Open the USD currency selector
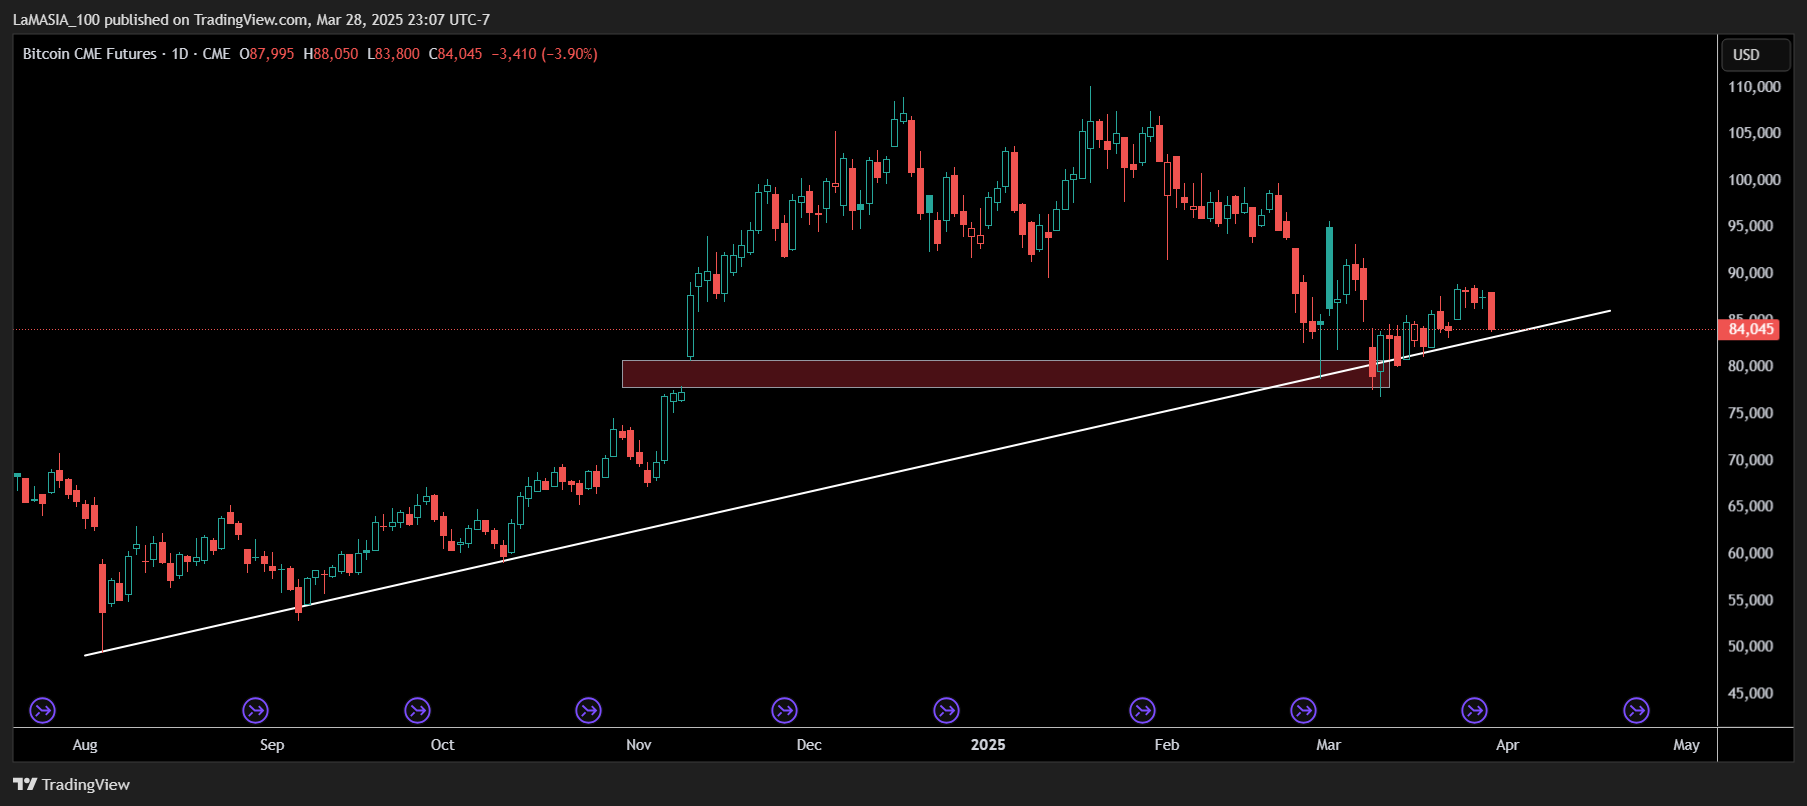Viewport: 1807px width, 806px height. click(x=1755, y=55)
